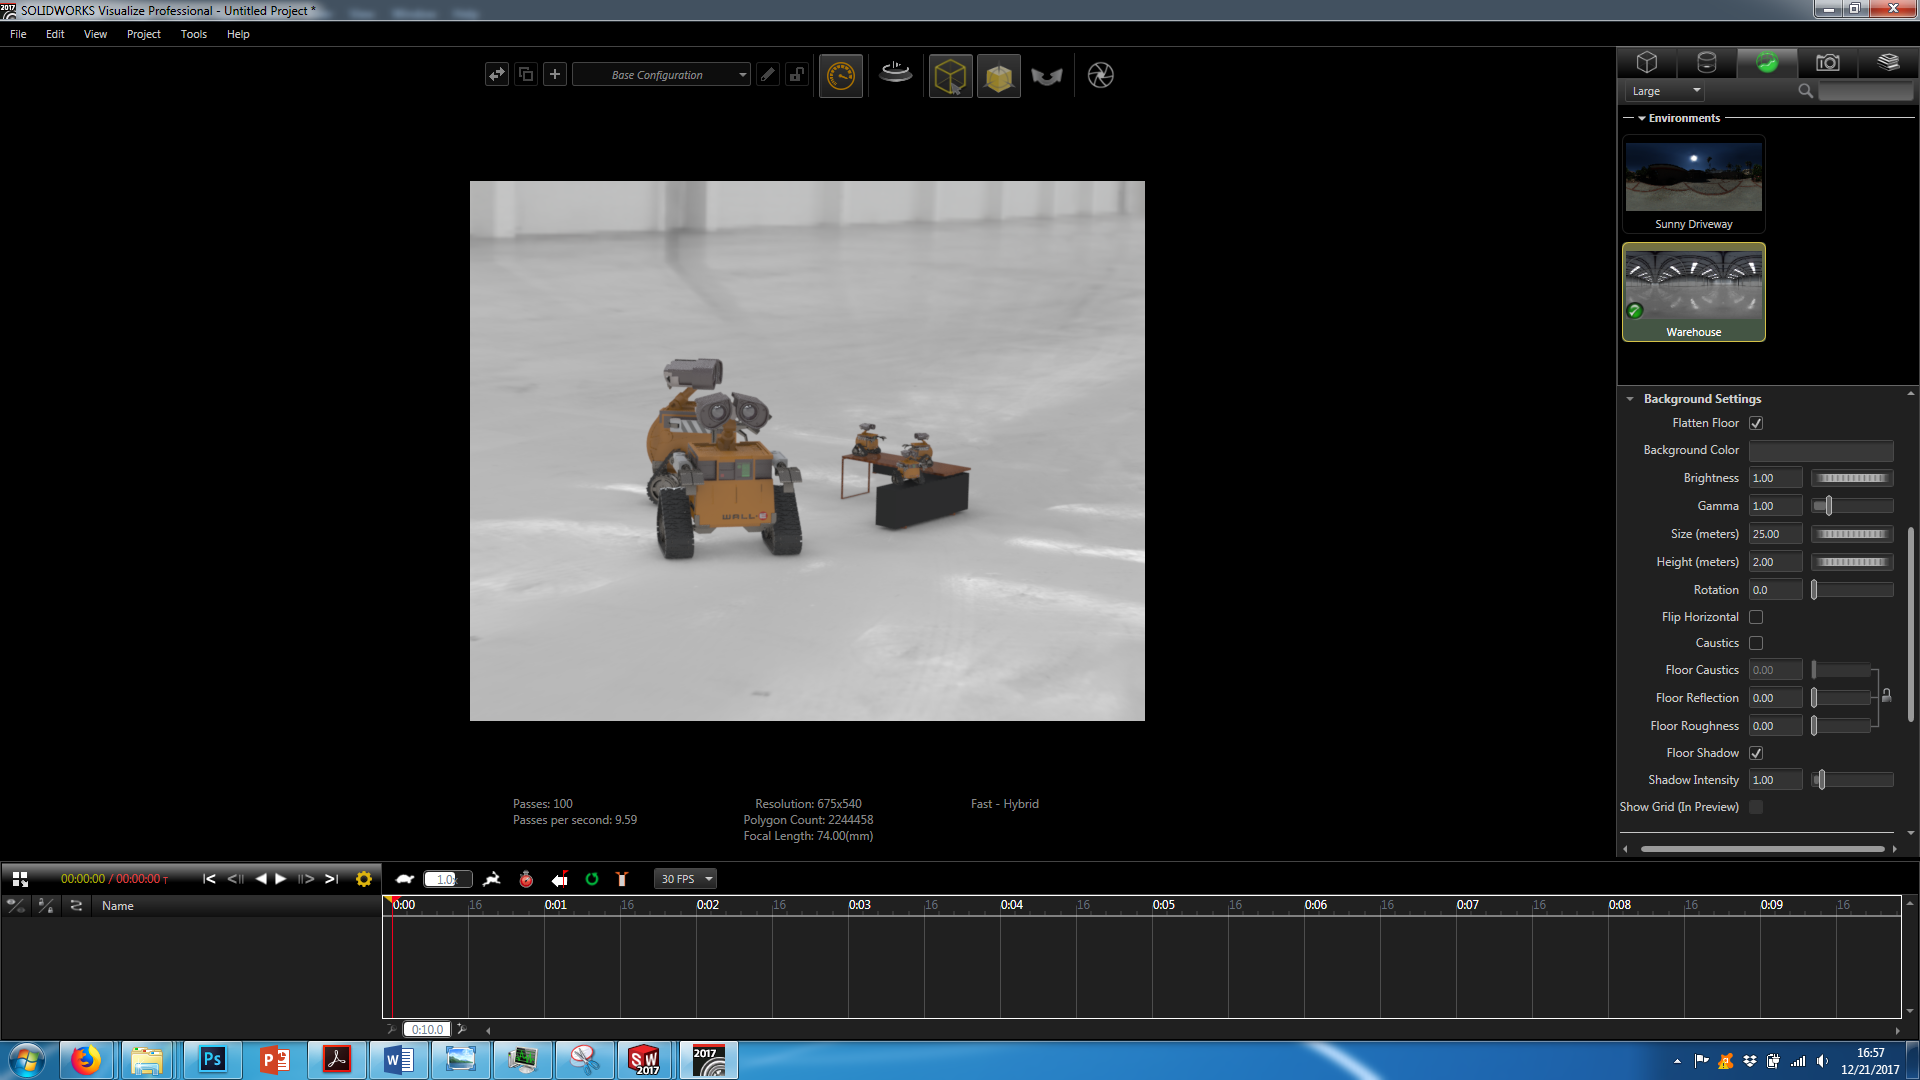
Task: Toggle the Floor Shadow checkbox
Action: [1756, 753]
